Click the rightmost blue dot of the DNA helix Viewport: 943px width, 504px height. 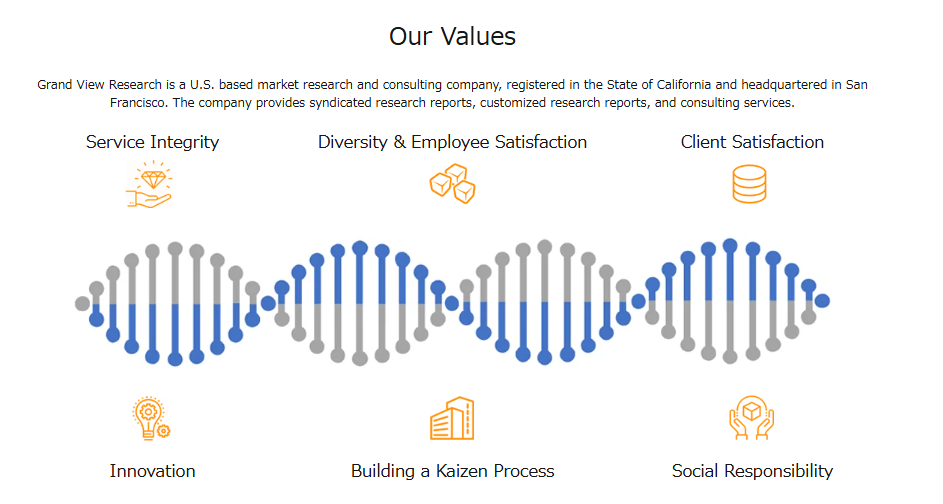(822, 300)
